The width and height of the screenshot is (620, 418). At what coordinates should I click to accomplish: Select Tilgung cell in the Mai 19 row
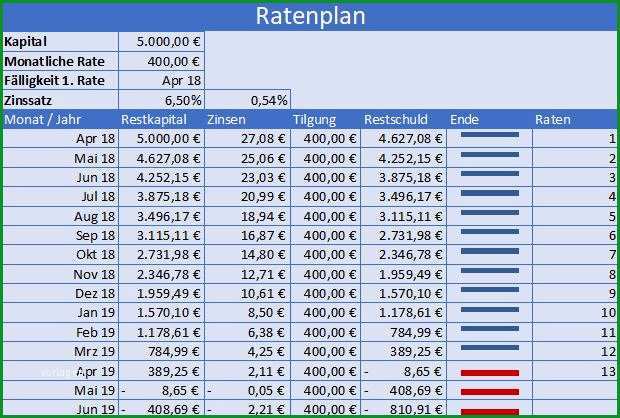click(x=326, y=391)
